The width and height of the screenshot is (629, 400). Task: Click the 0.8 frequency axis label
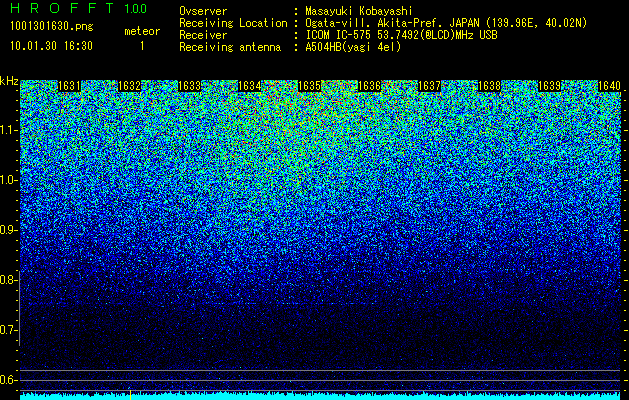[8, 280]
